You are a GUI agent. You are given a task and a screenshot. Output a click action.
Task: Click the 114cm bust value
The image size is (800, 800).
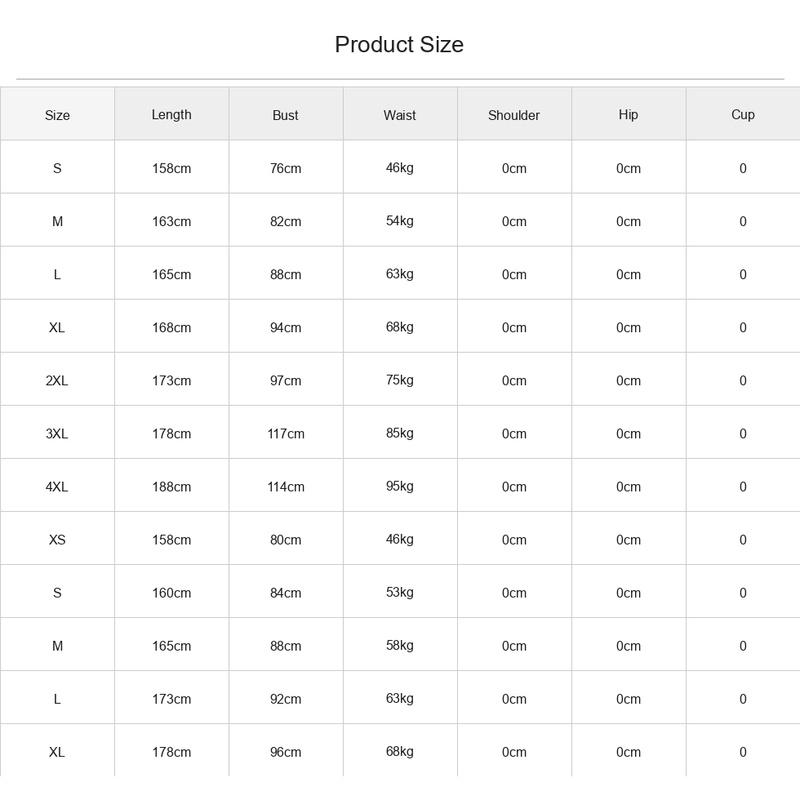(286, 487)
